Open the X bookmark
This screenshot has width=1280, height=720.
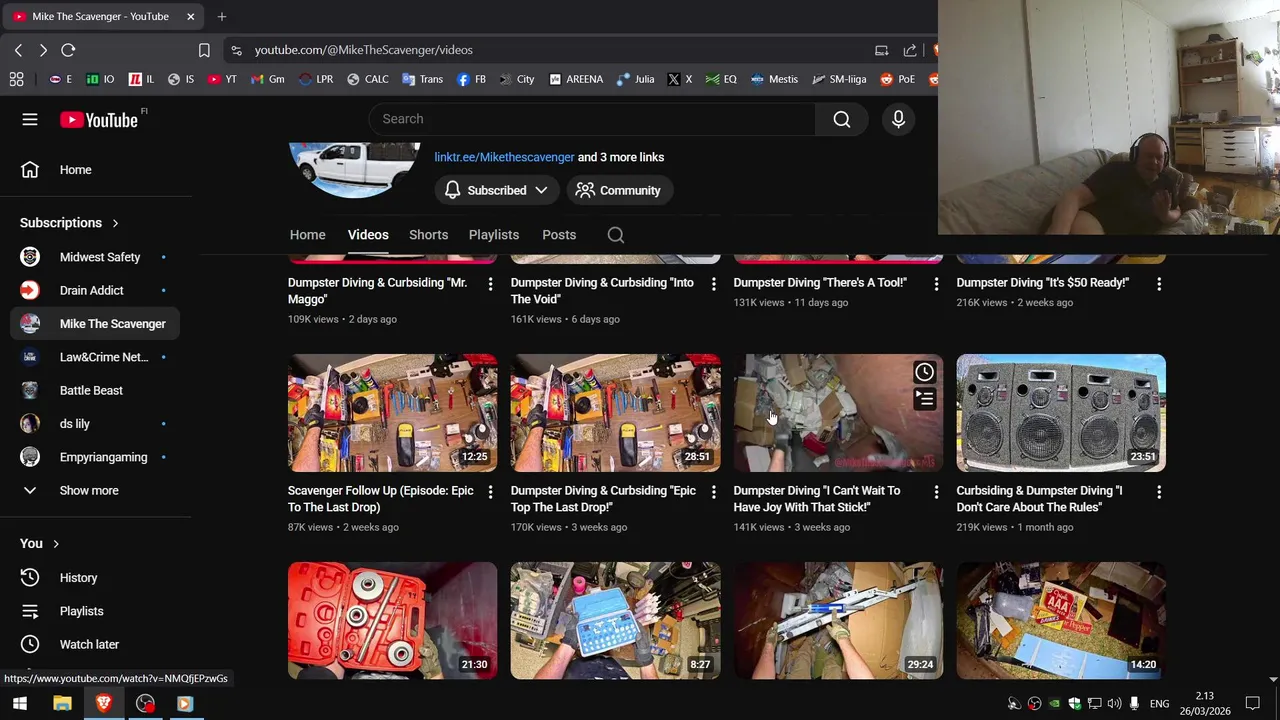click(680, 79)
